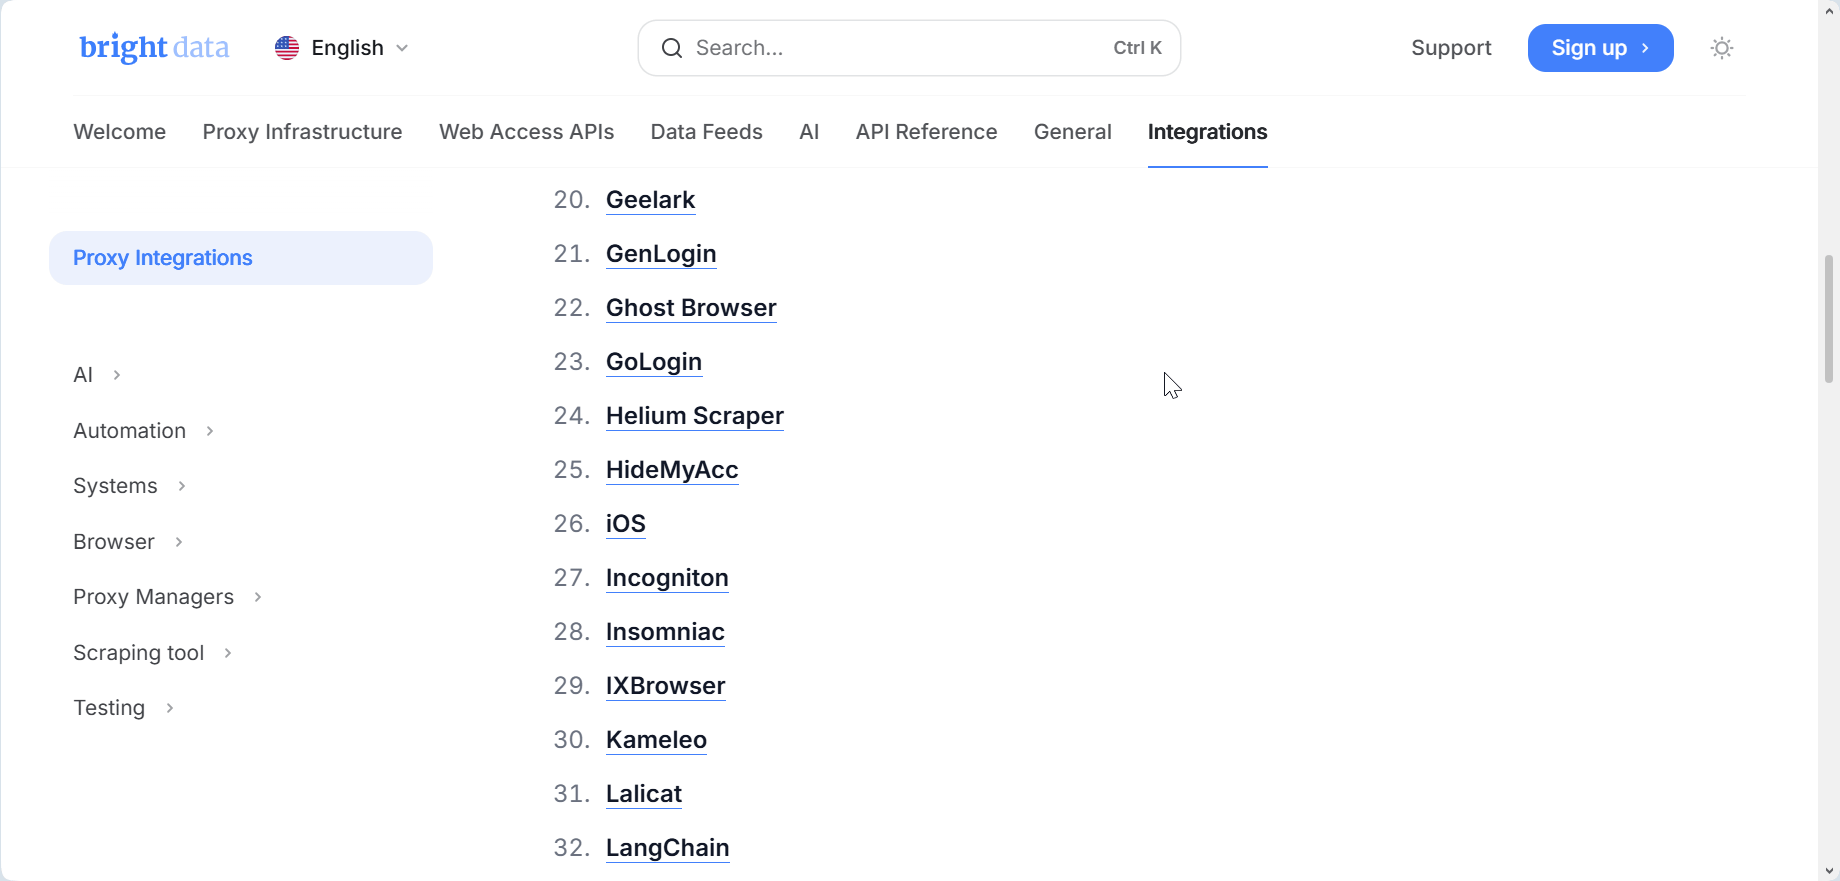Open the LangChain integration link
The width and height of the screenshot is (1840, 881).
click(x=667, y=847)
